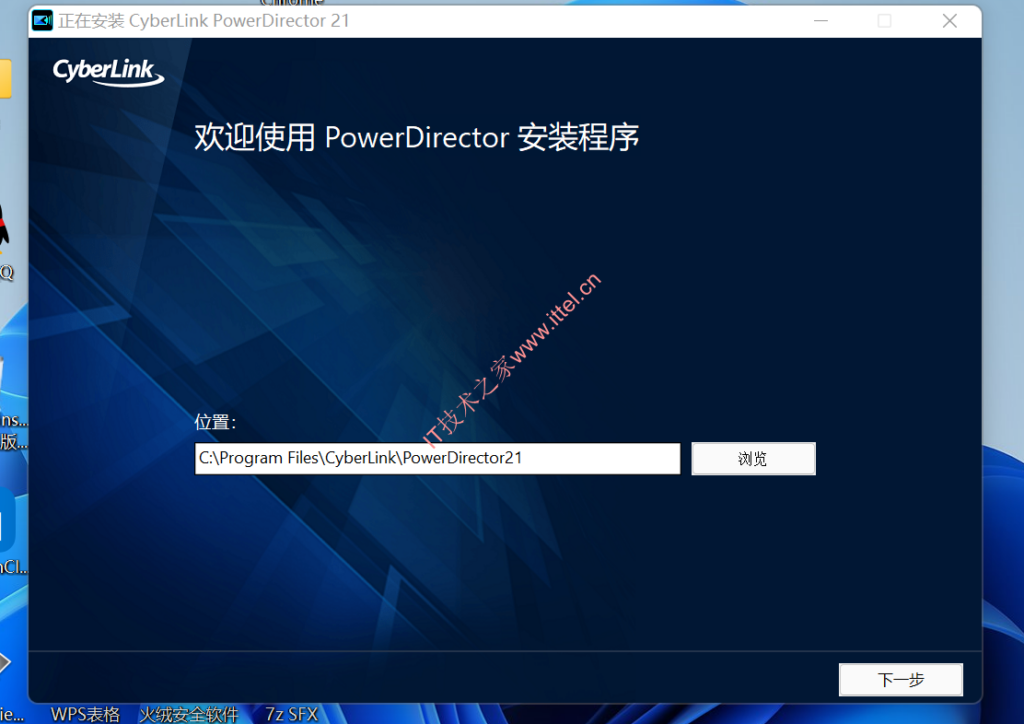Click inside the installation path field
This screenshot has width=1024, height=724.
tap(437, 458)
